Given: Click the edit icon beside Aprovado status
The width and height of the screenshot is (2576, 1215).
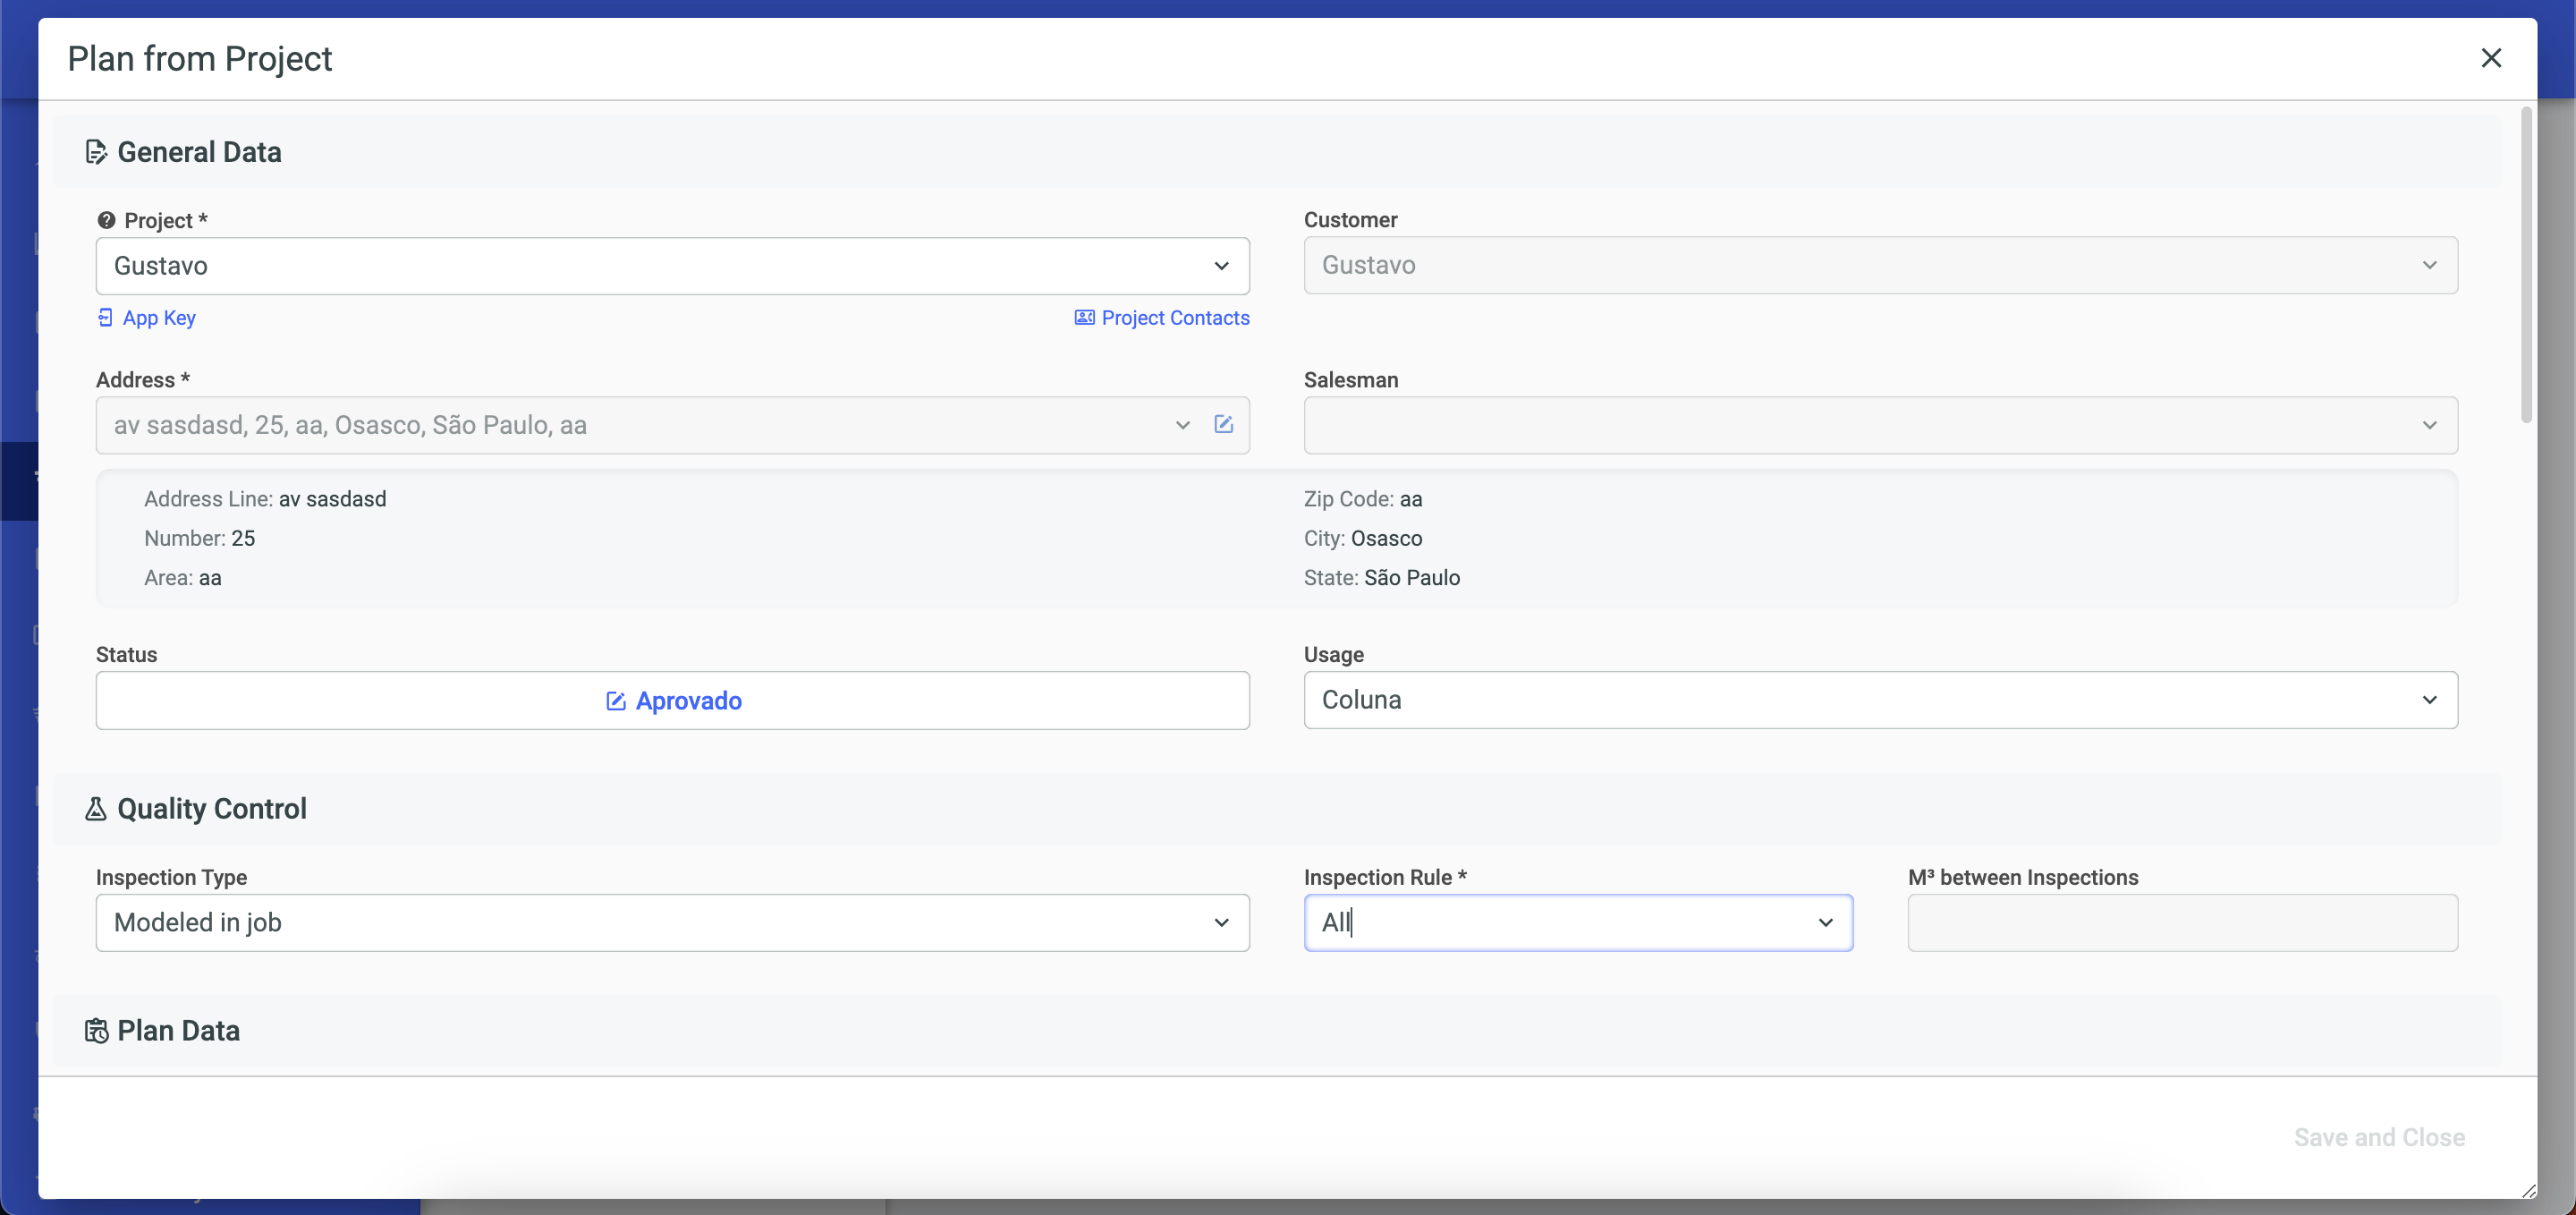Looking at the screenshot, I should [x=616, y=701].
